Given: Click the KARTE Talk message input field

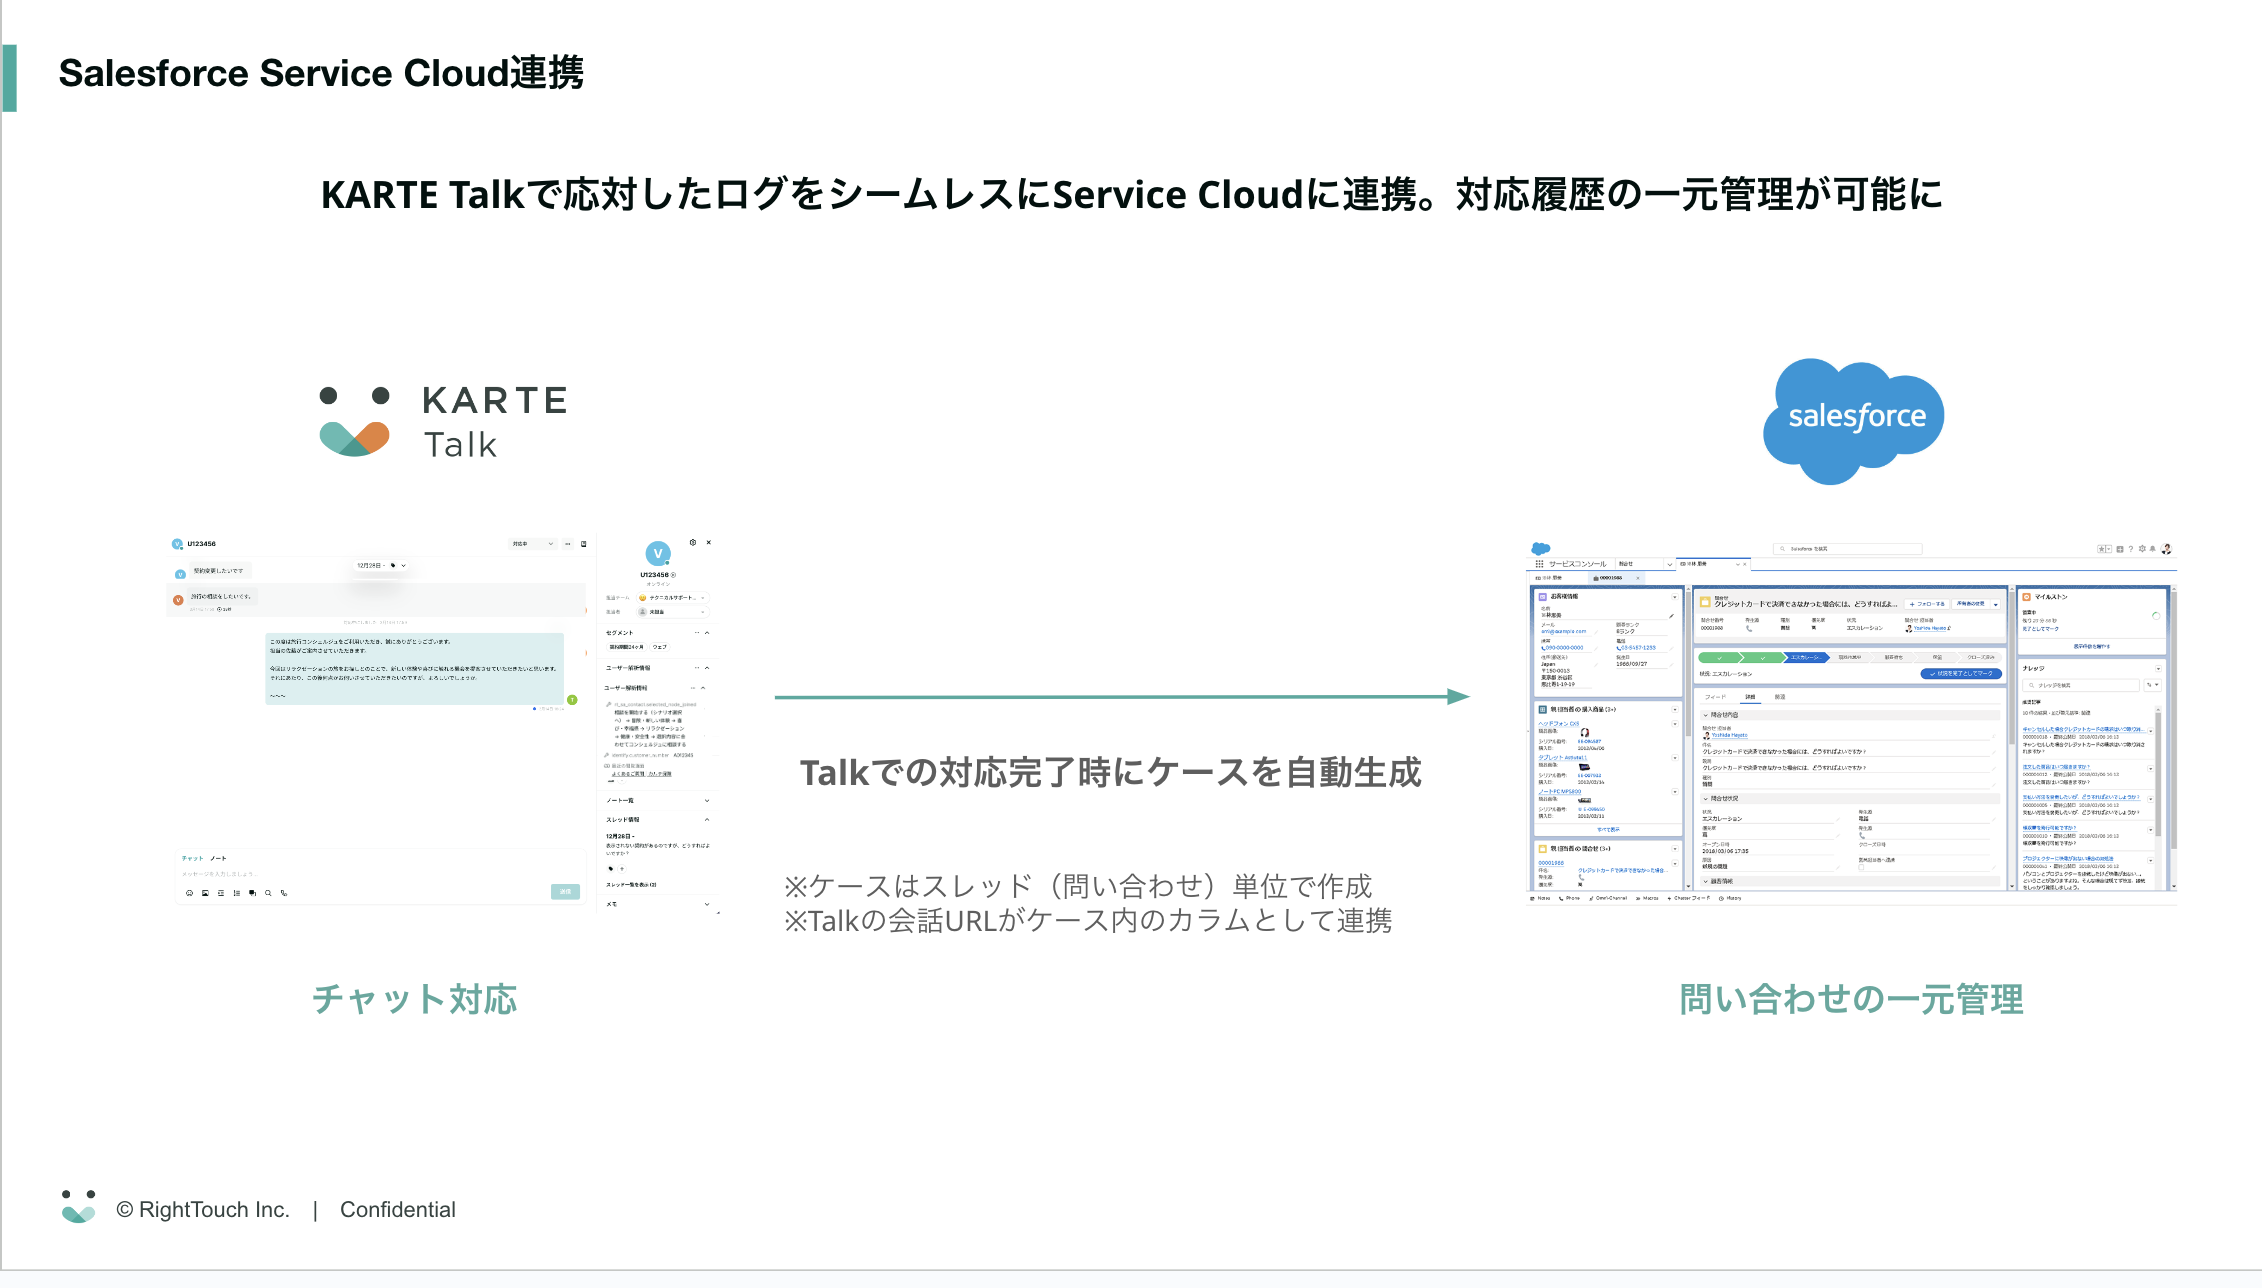Looking at the screenshot, I should point(380,874).
